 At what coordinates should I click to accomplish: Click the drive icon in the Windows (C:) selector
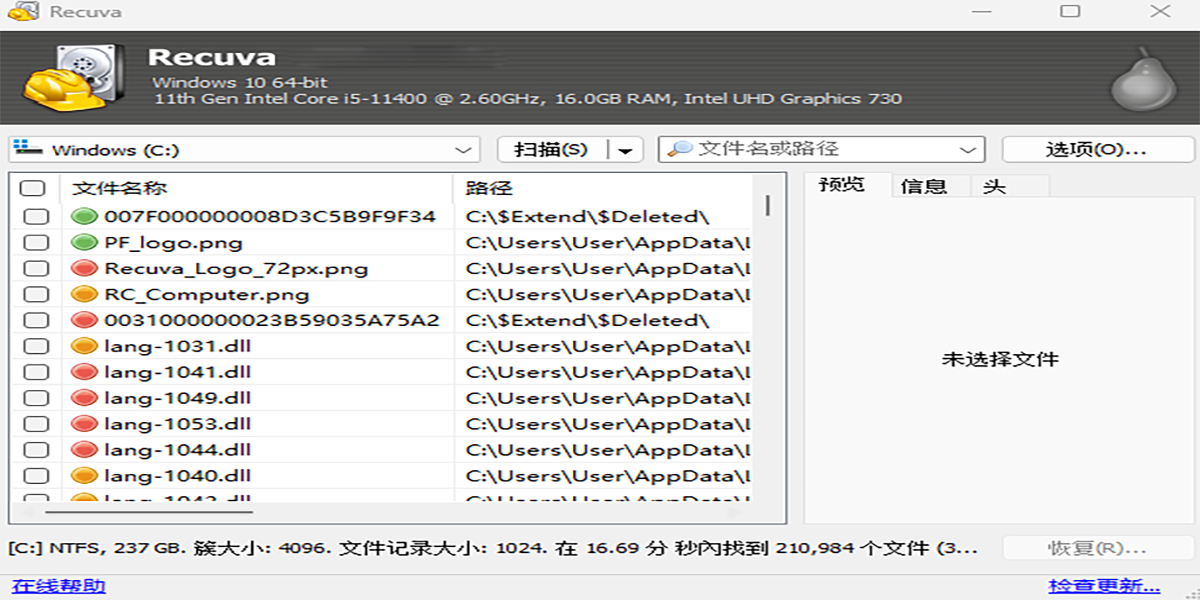point(28,149)
